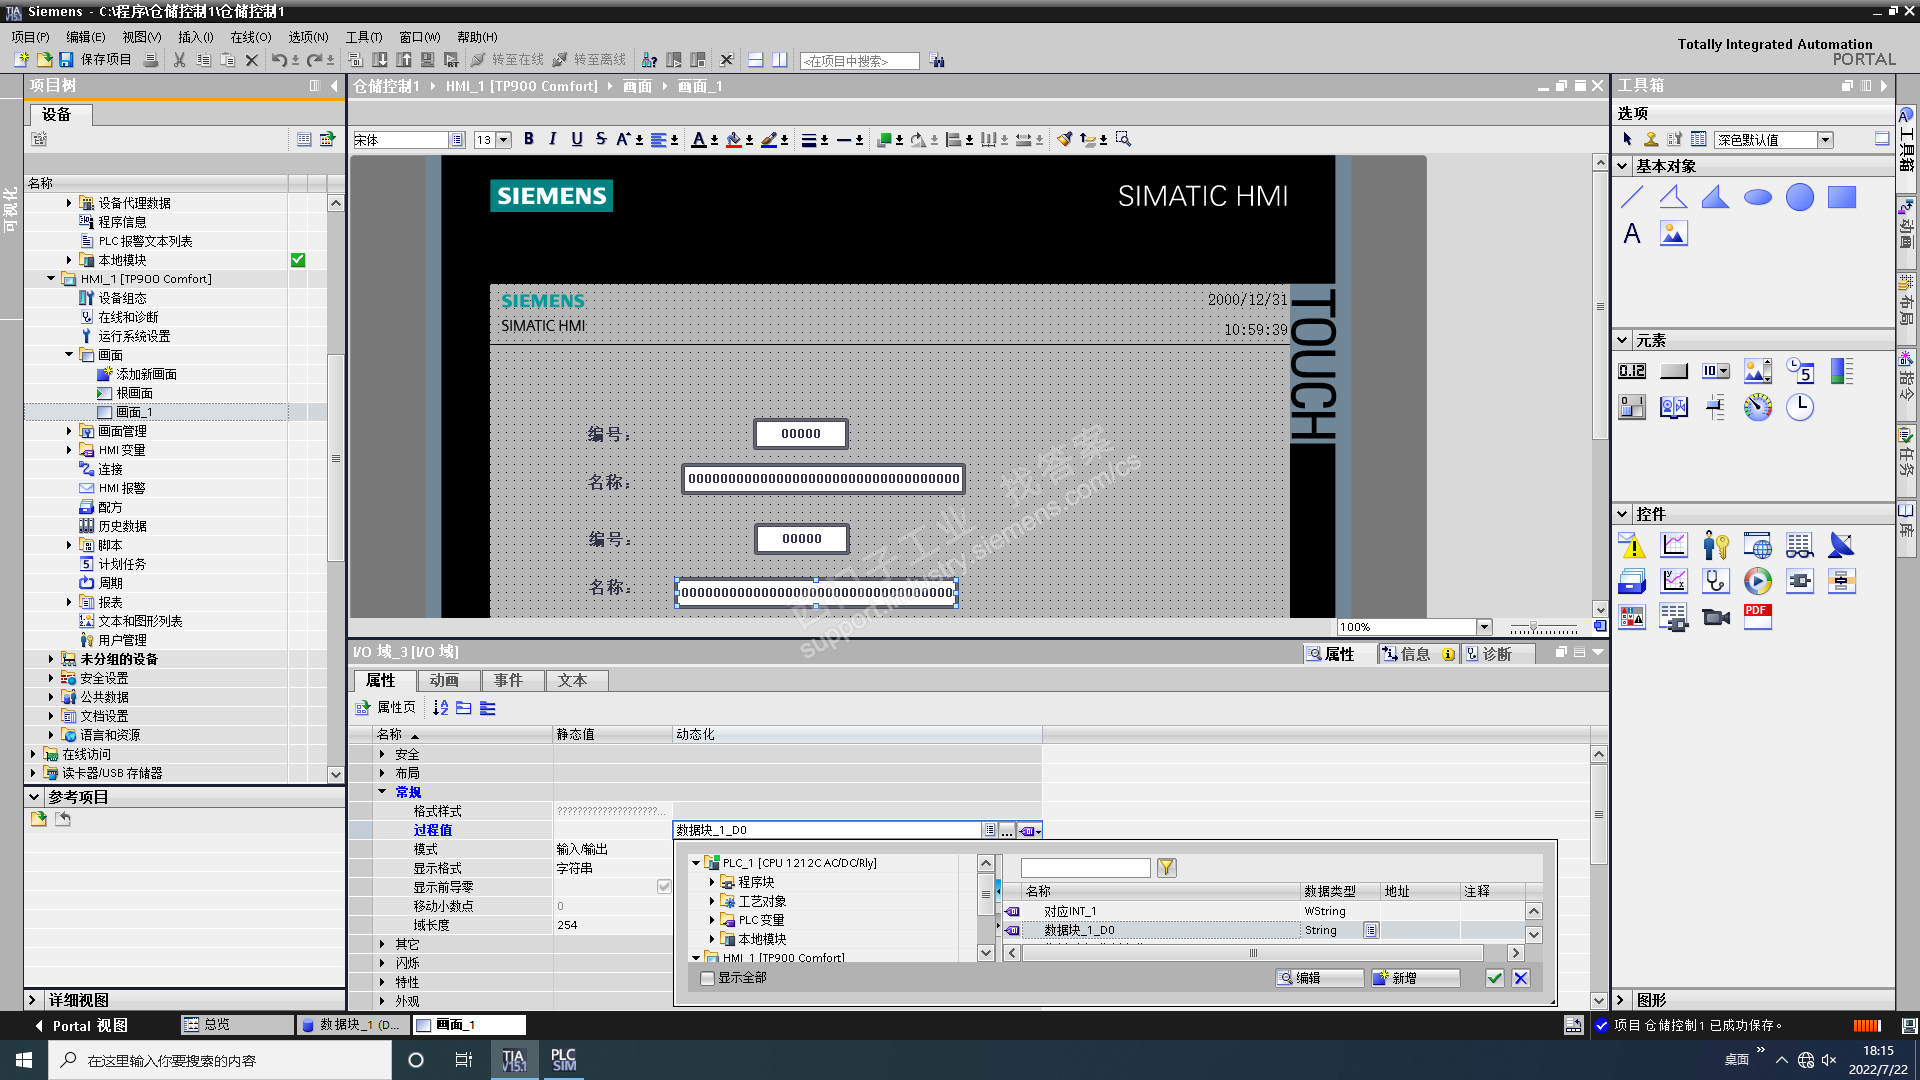The height and width of the screenshot is (1080, 1920).
Task: Click the Italic formatting icon
Action: point(552,140)
